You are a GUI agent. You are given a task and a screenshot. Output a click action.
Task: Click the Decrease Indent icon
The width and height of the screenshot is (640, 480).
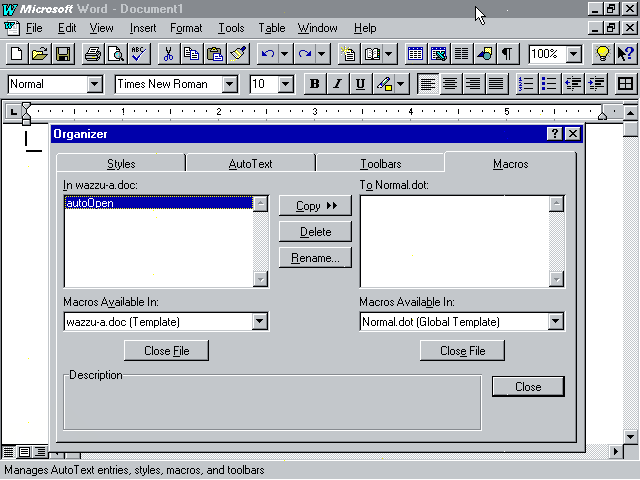click(x=573, y=84)
